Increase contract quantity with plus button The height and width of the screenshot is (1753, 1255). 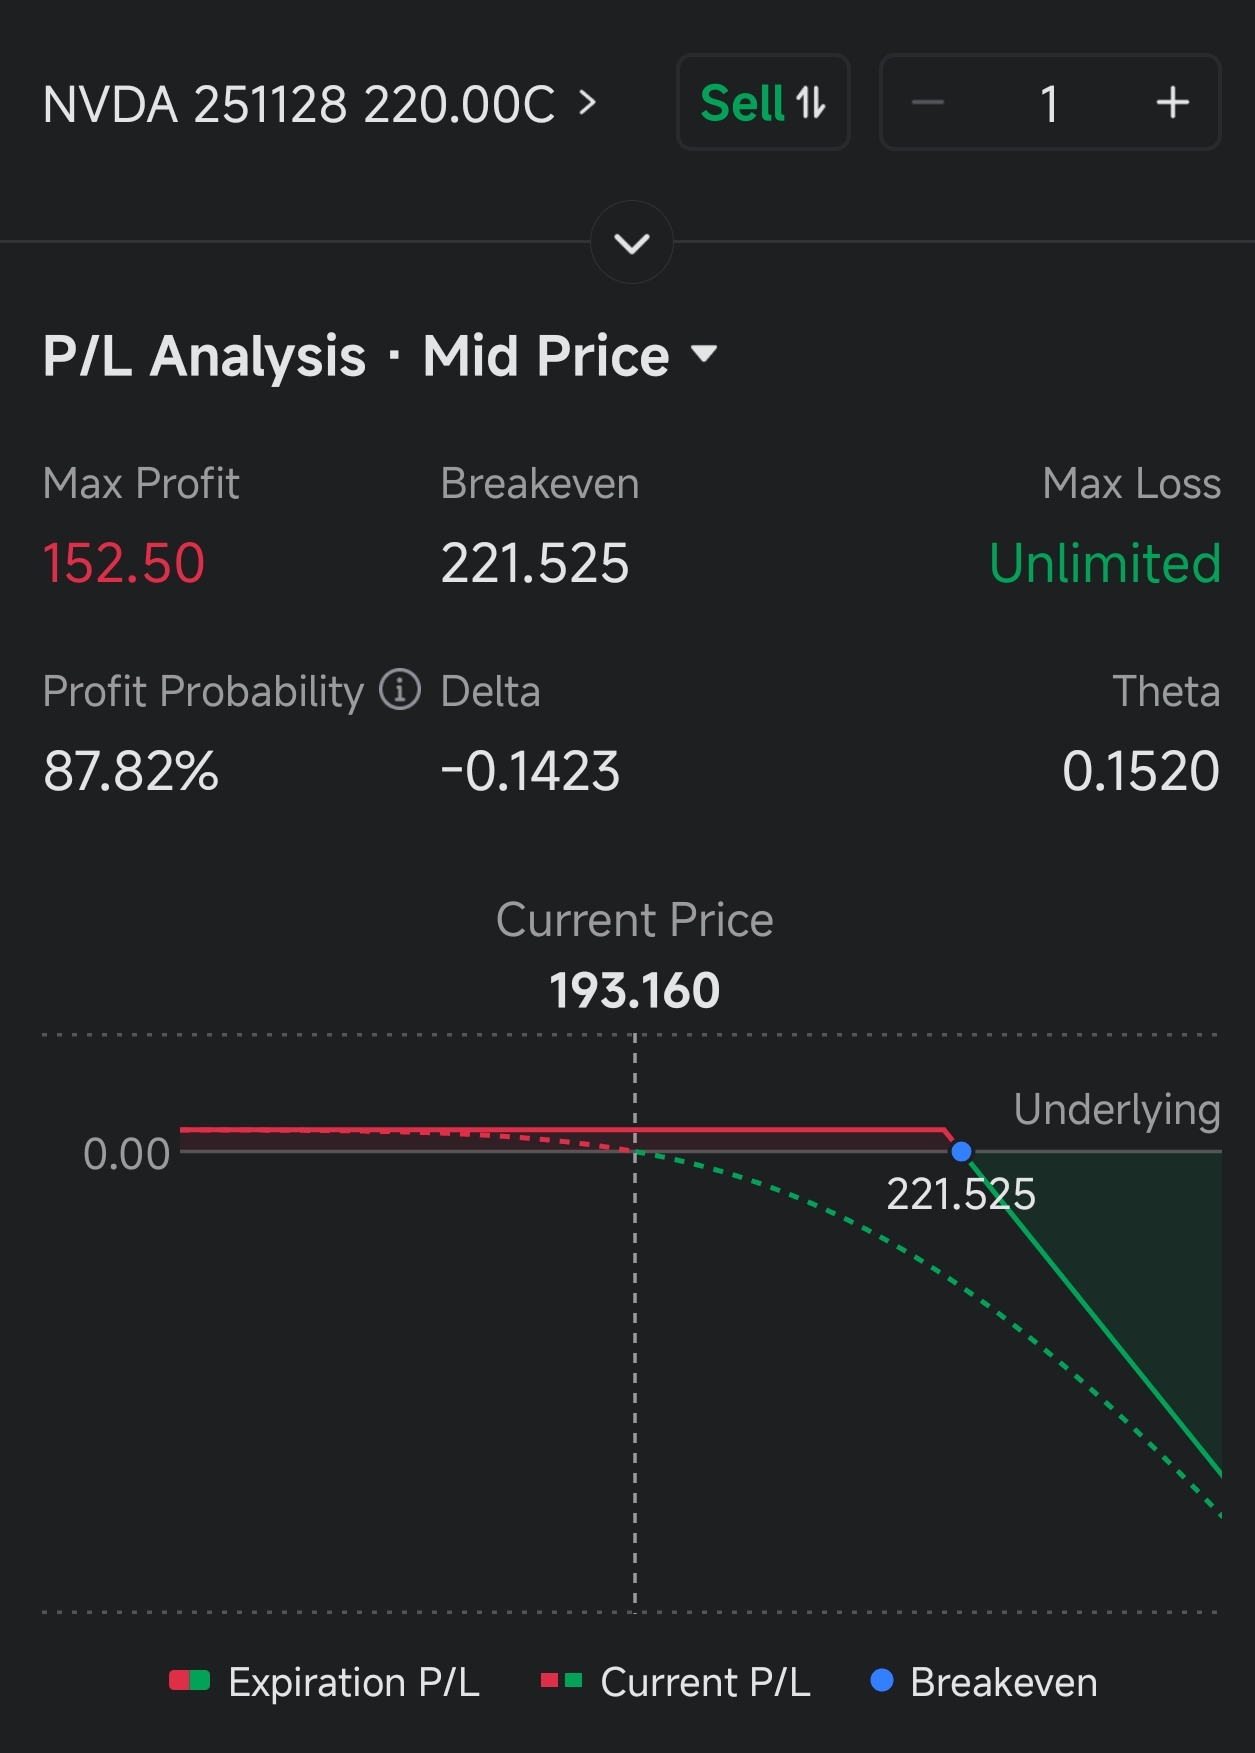tap(1172, 103)
